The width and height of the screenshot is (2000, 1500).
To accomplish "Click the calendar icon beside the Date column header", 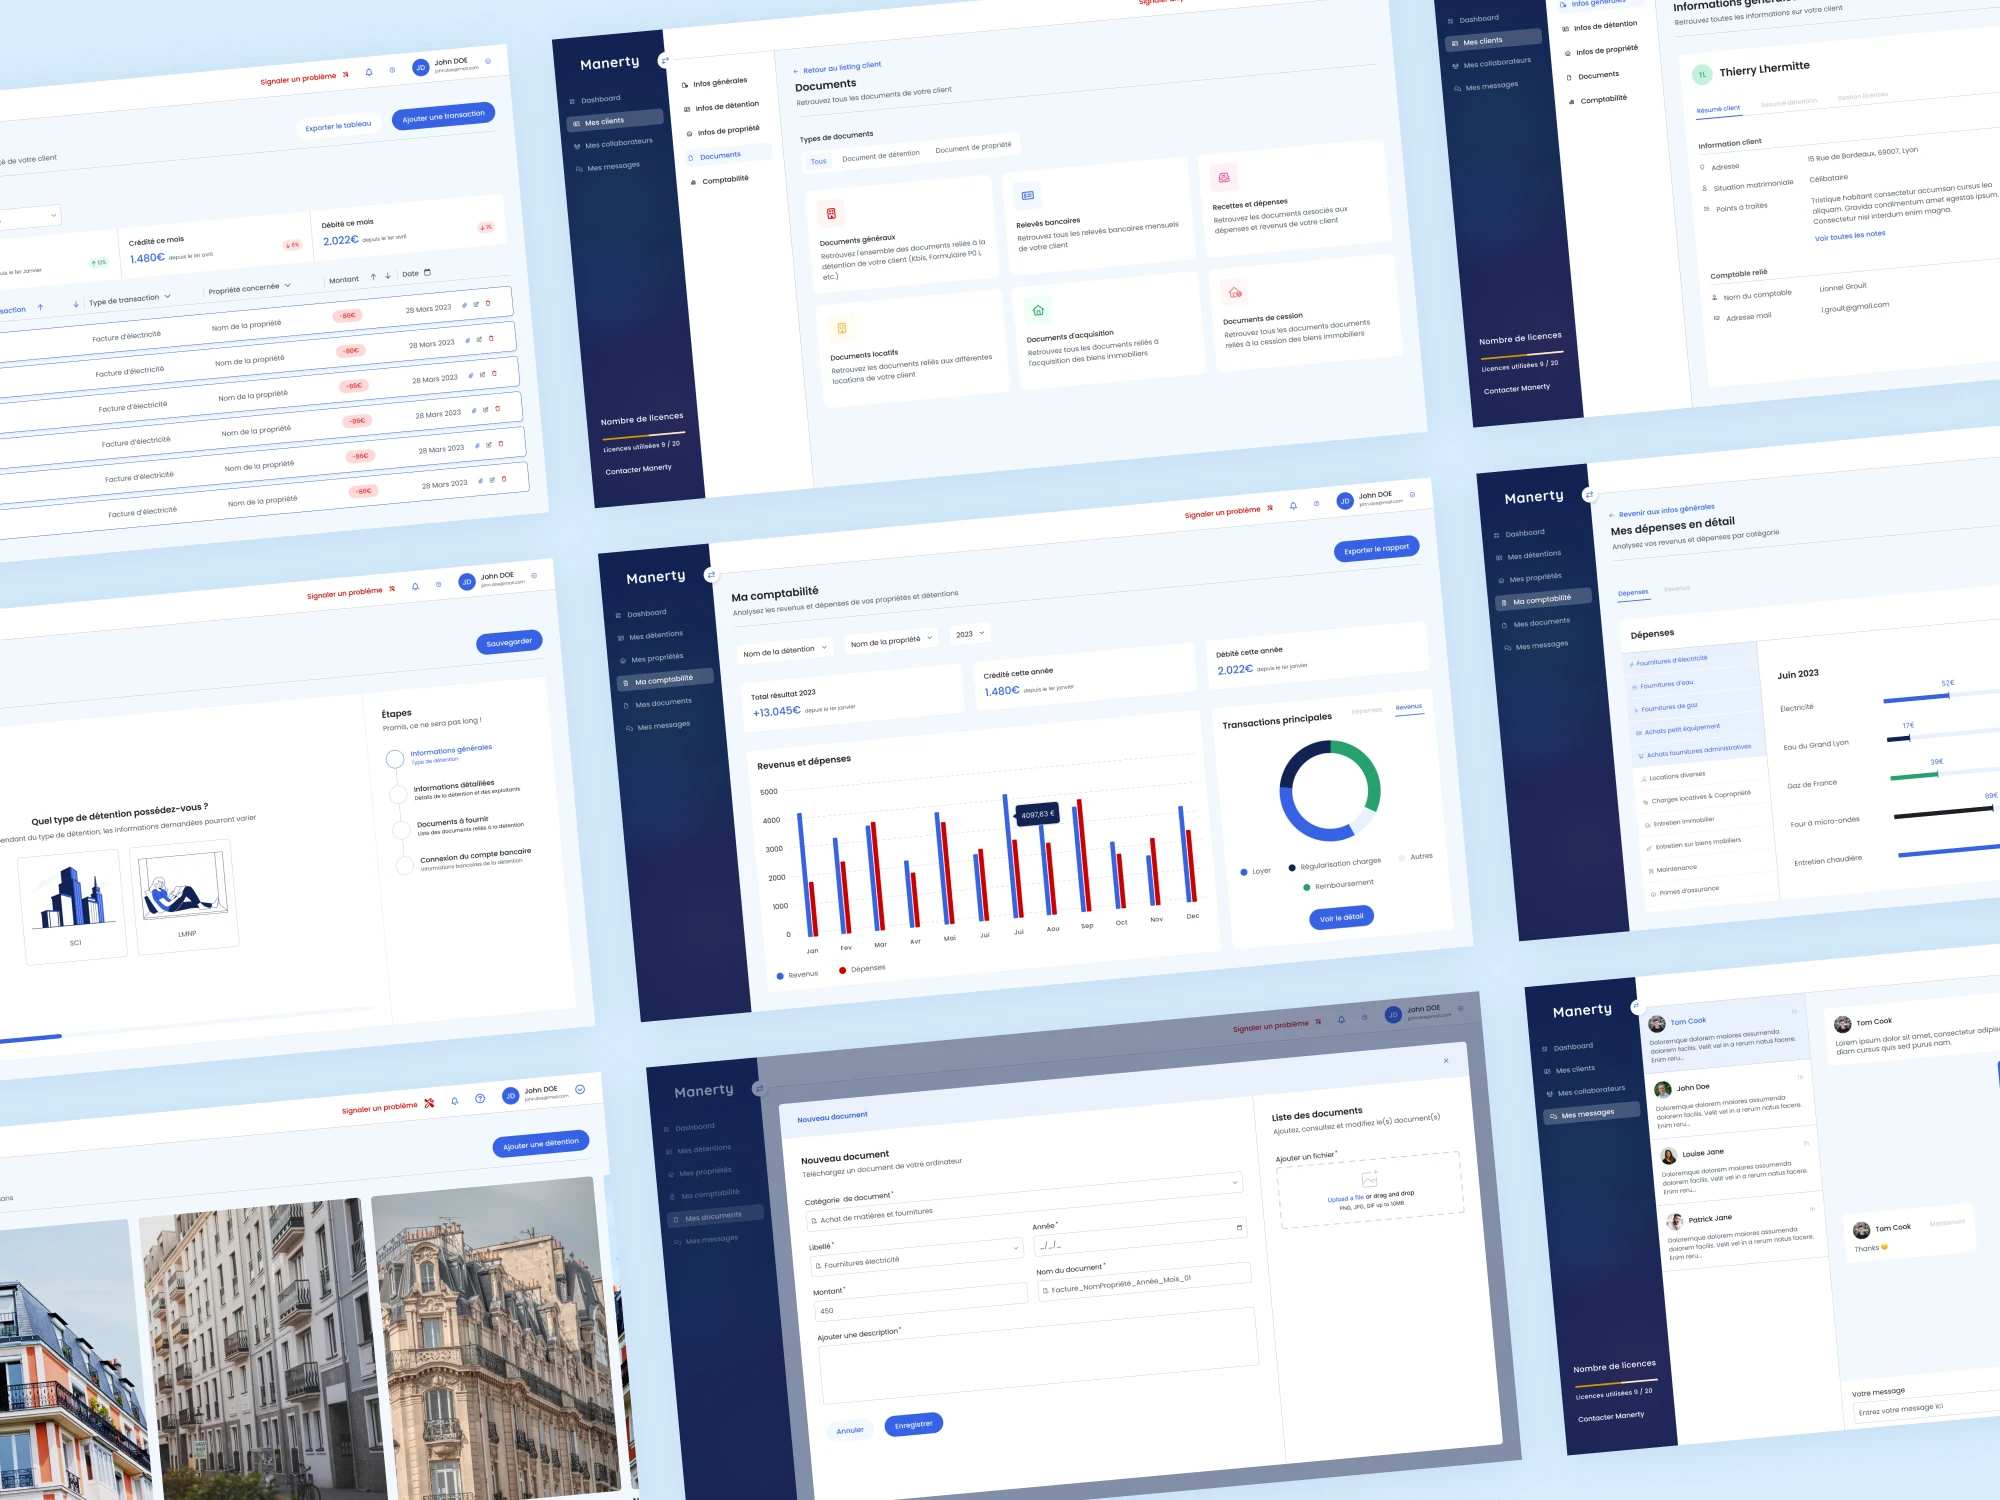I will tap(428, 272).
